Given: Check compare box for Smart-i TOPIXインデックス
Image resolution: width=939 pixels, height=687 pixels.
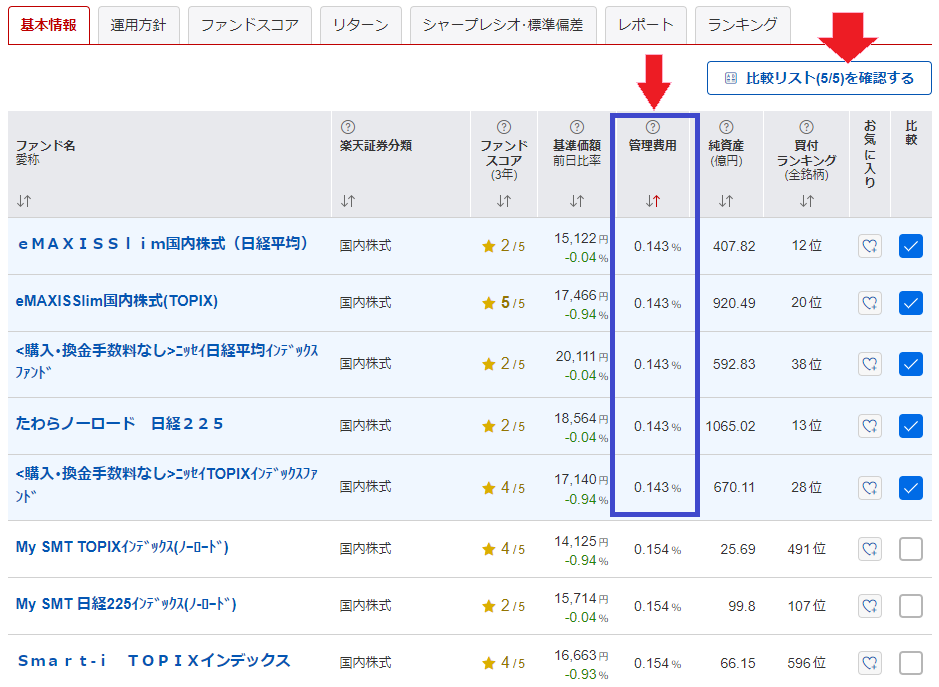Looking at the screenshot, I should [910, 663].
